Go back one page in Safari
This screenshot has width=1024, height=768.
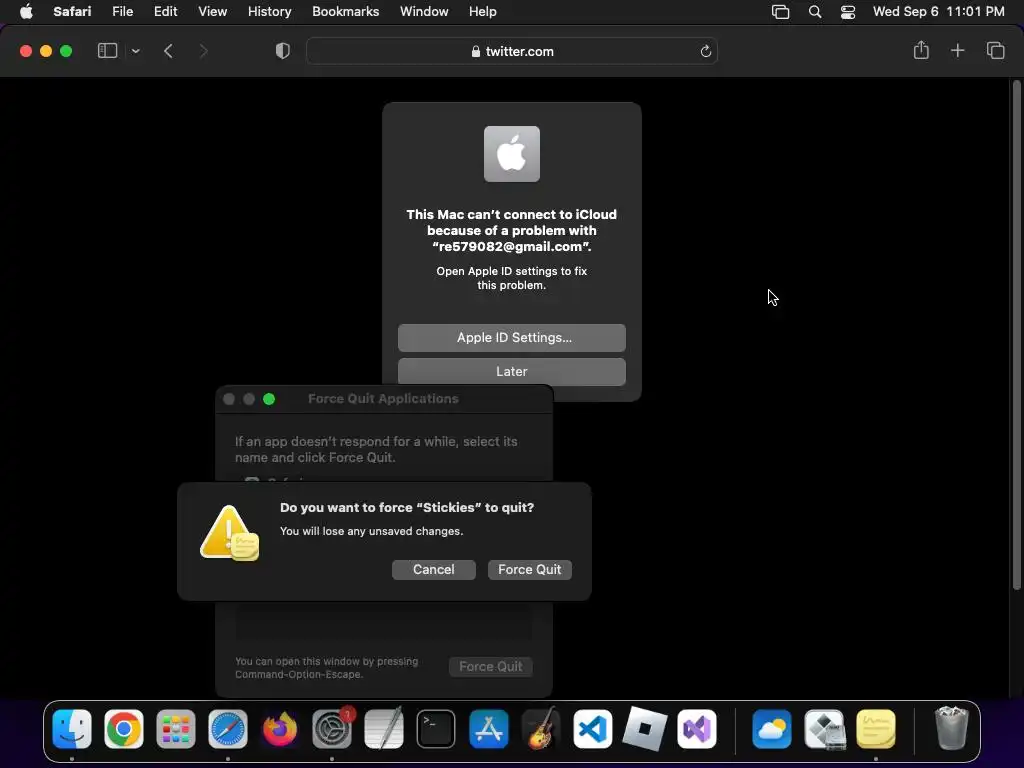click(x=168, y=51)
